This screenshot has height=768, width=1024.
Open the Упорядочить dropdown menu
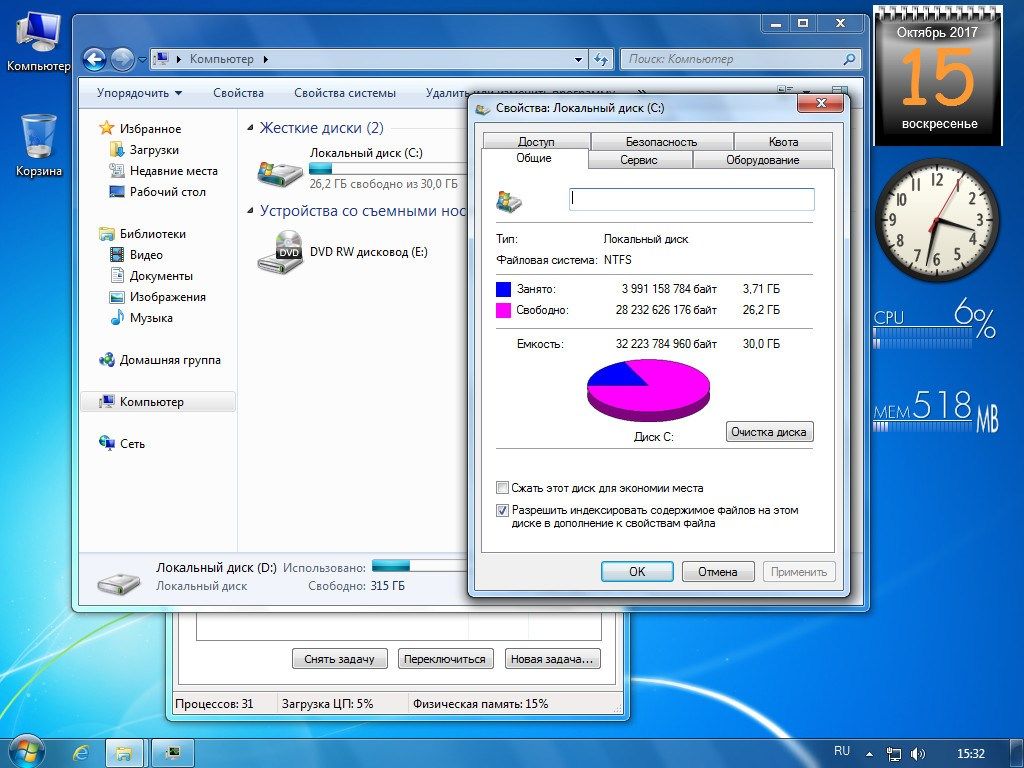pyautogui.click(x=139, y=93)
